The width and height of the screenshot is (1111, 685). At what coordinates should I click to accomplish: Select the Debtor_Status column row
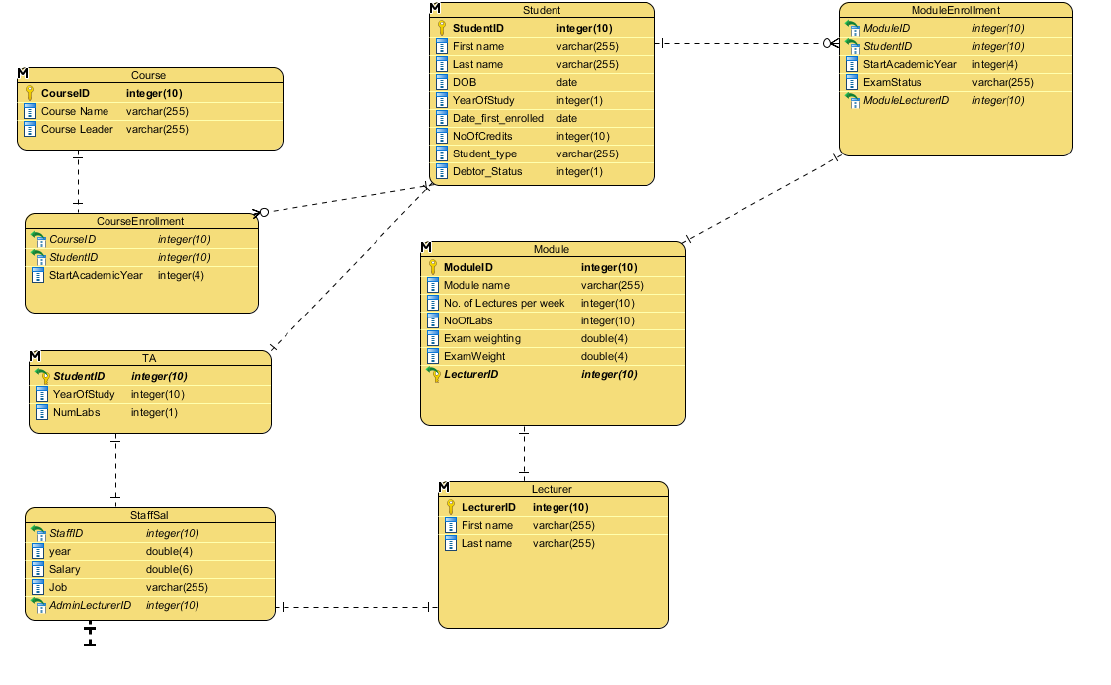542,171
